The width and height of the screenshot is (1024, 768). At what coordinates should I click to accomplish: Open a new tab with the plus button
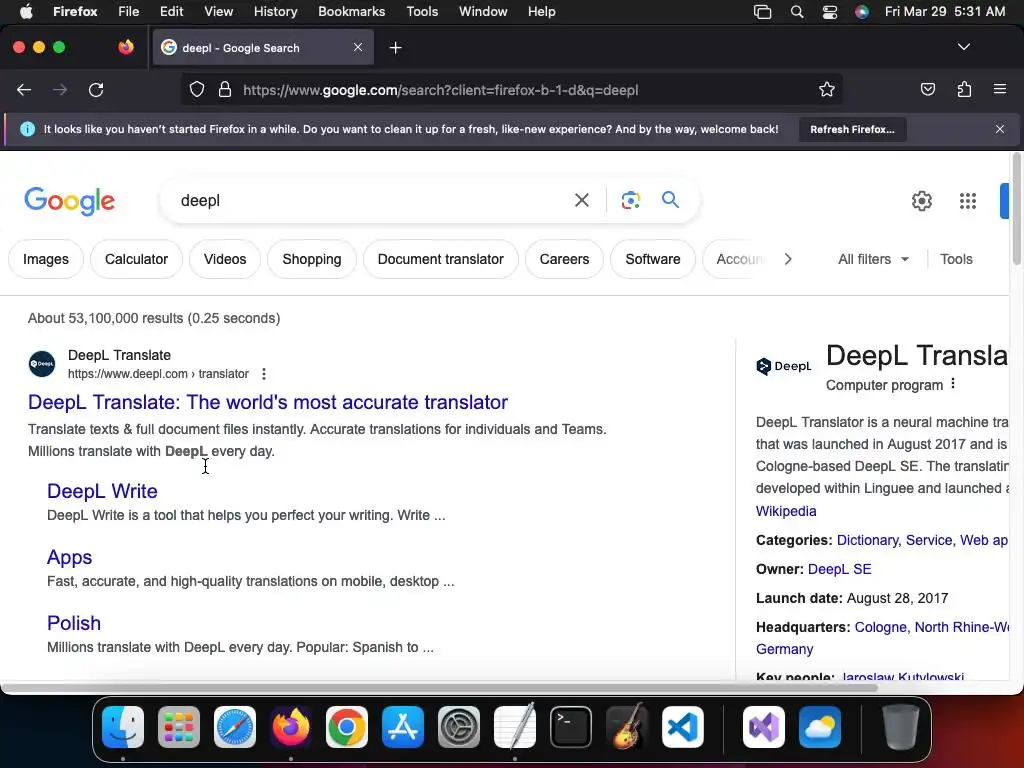[x=395, y=48]
